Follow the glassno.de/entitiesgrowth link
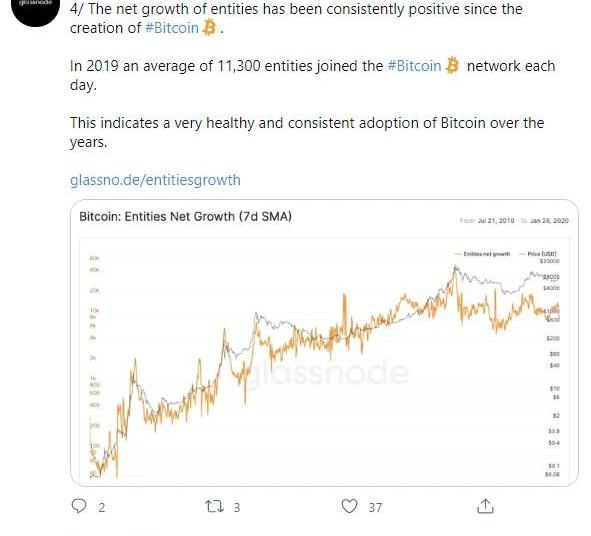 click(x=155, y=180)
